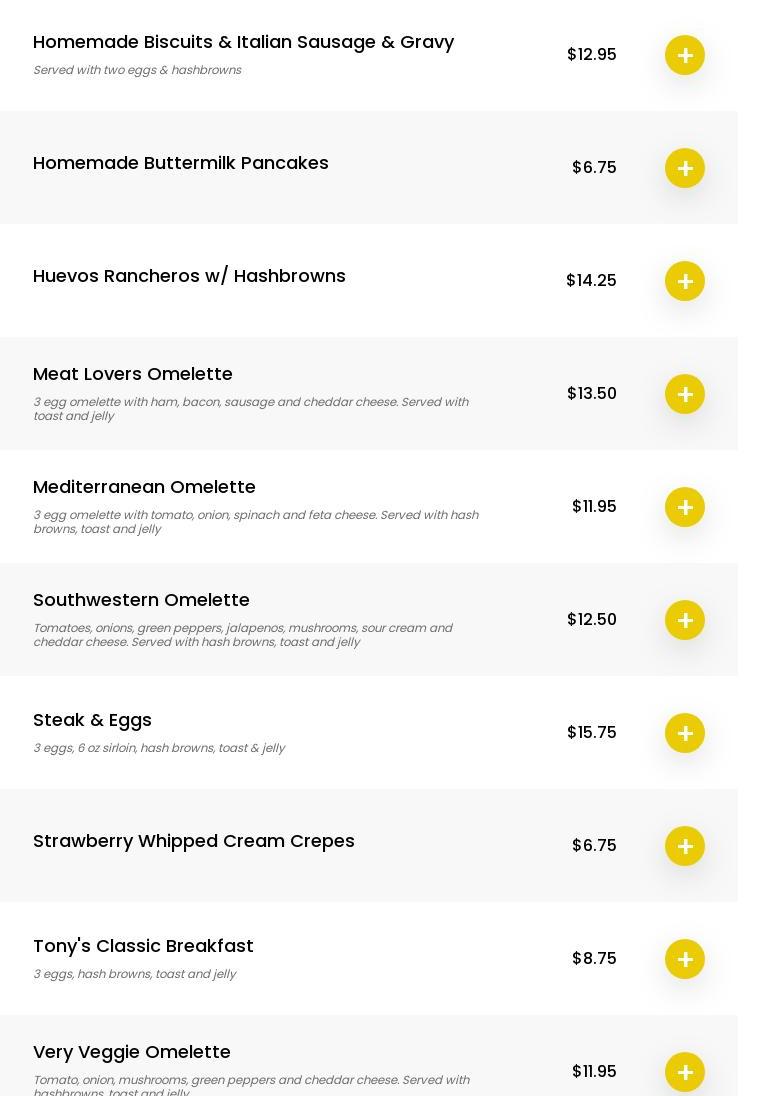Add Tony's Classic Breakfast to cart
The height and width of the screenshot is (1096, 770).
[685, 959]
